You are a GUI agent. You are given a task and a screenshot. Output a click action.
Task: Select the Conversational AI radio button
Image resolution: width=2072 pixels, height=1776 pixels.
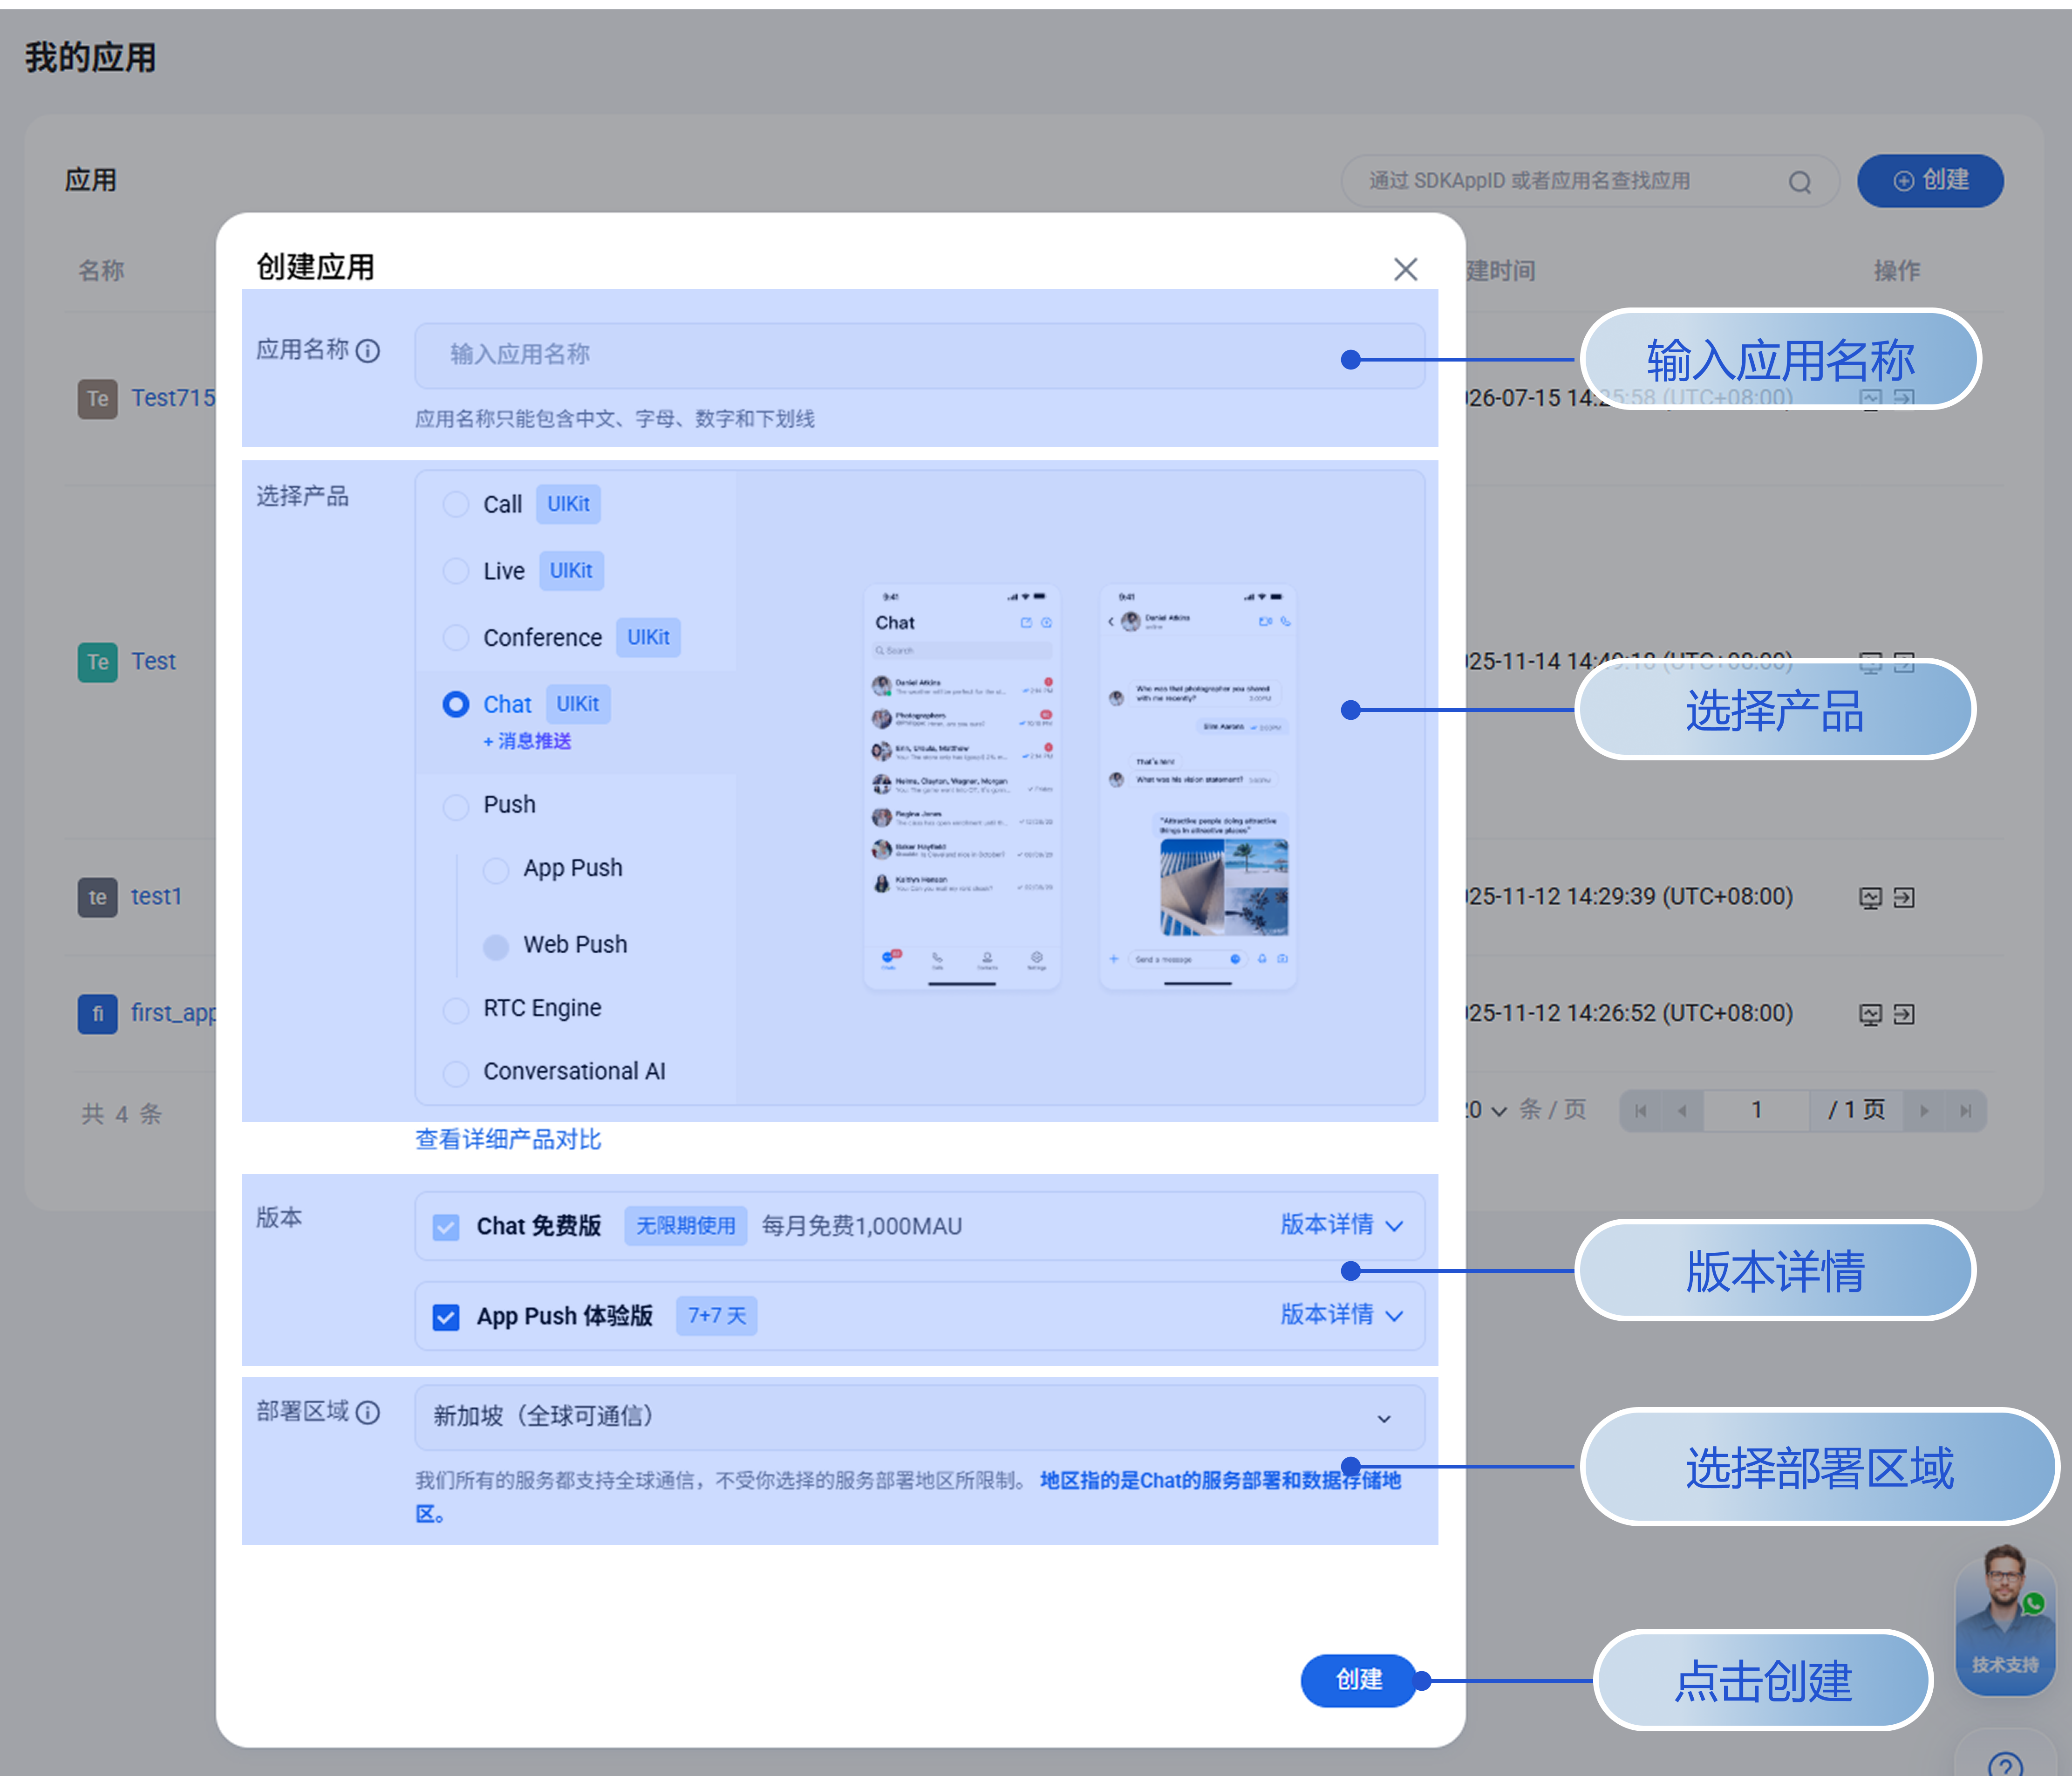pyautogui.click(x=456, y=1073)
